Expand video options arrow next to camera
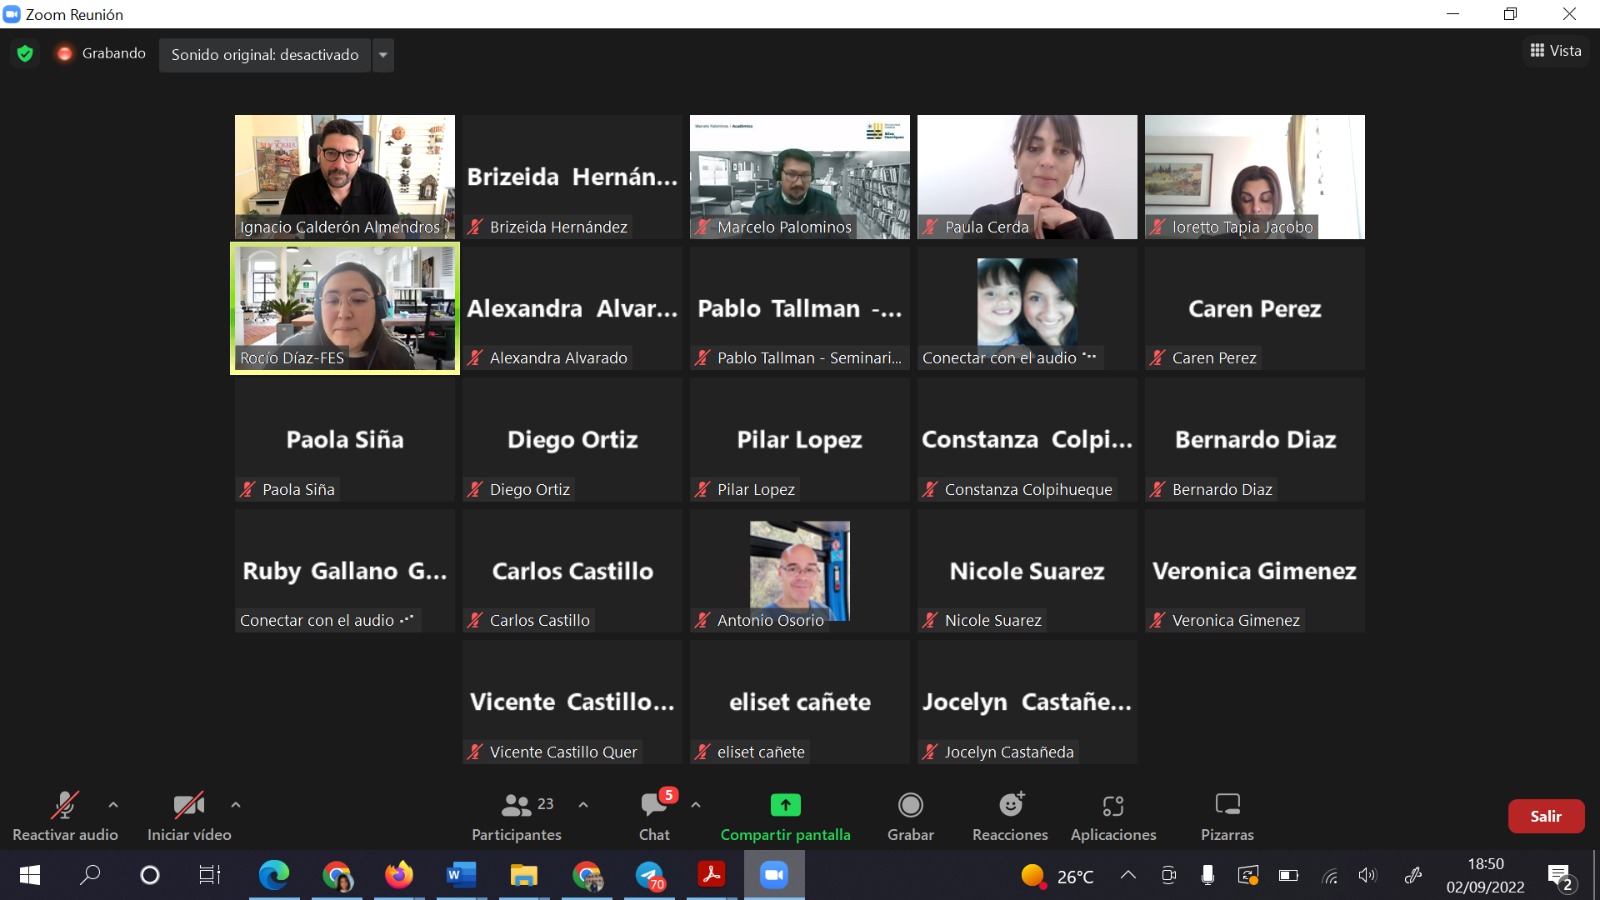This screenshot has width=1600, height=900. [x=235, y=805]
